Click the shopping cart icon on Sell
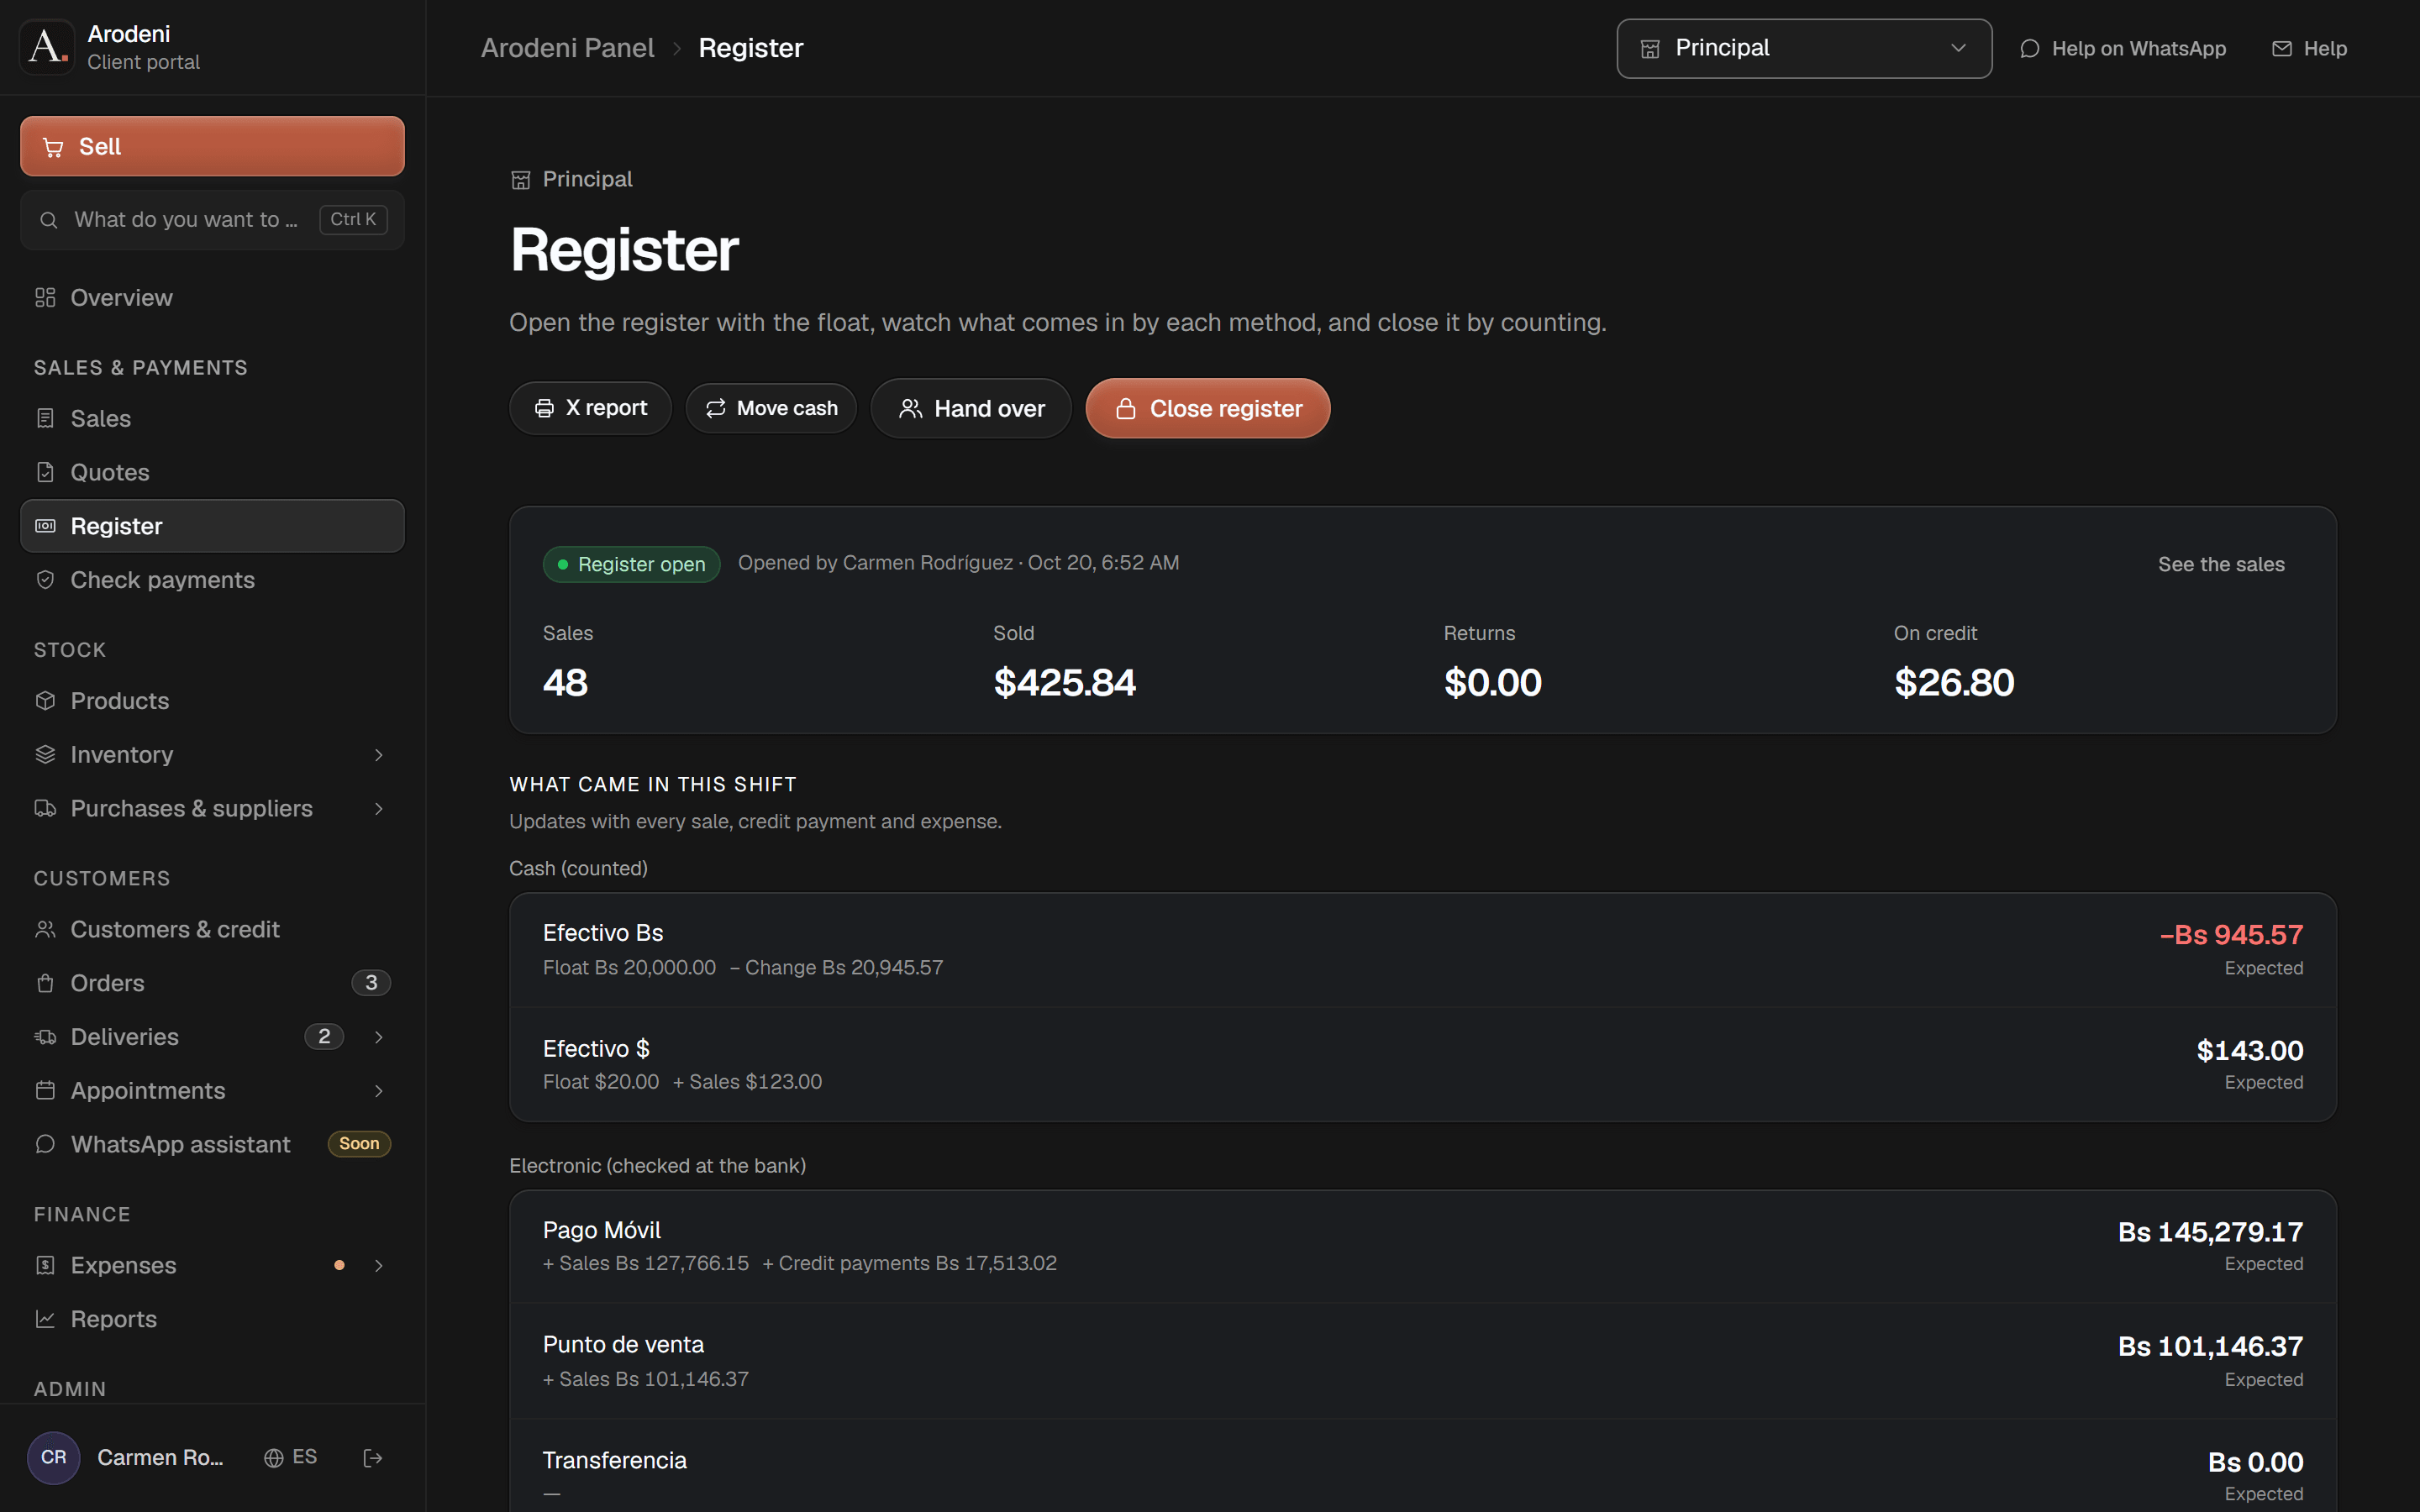 point(53,148)
